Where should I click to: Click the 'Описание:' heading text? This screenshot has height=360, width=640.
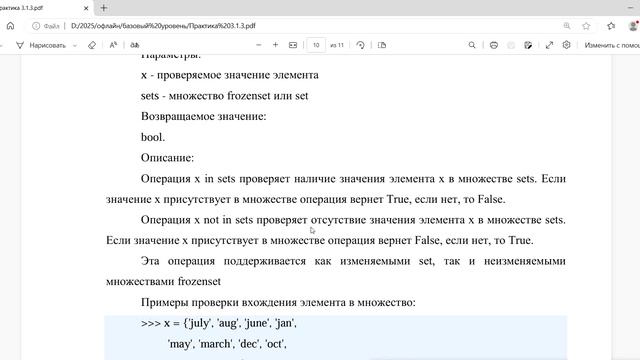(x=167, y=158)
